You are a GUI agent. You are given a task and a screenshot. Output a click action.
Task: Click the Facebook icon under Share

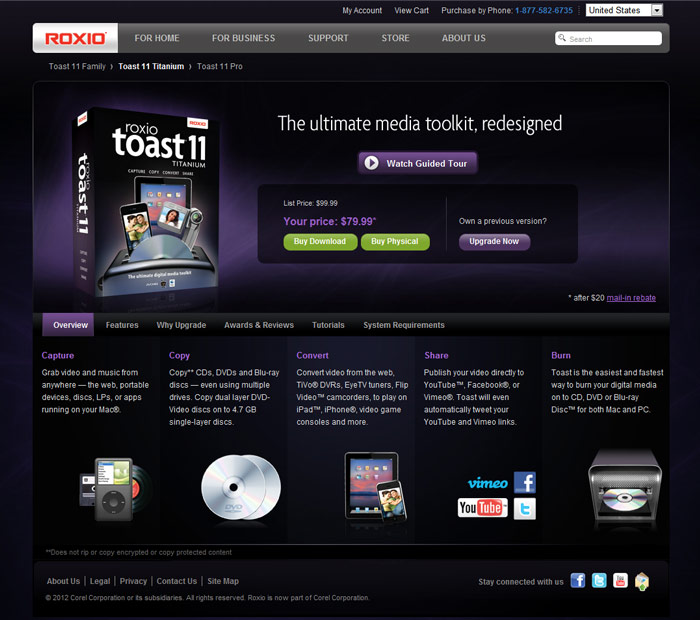pyautogui.click(x=525, y=482)
